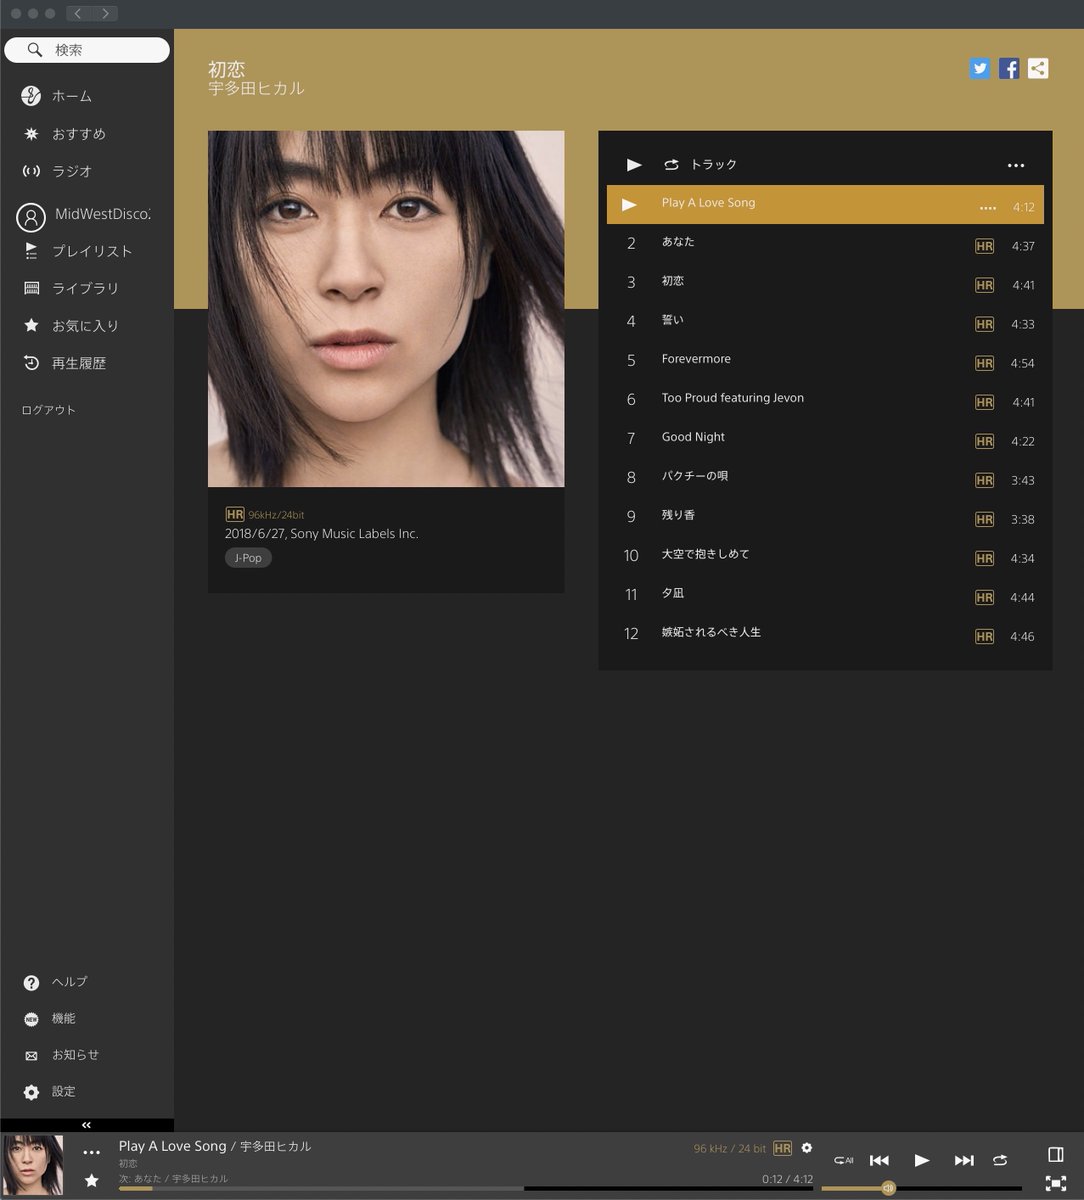Click the 初恋 album name in player bar
1084x1200 pixels.
point(128,1164)
